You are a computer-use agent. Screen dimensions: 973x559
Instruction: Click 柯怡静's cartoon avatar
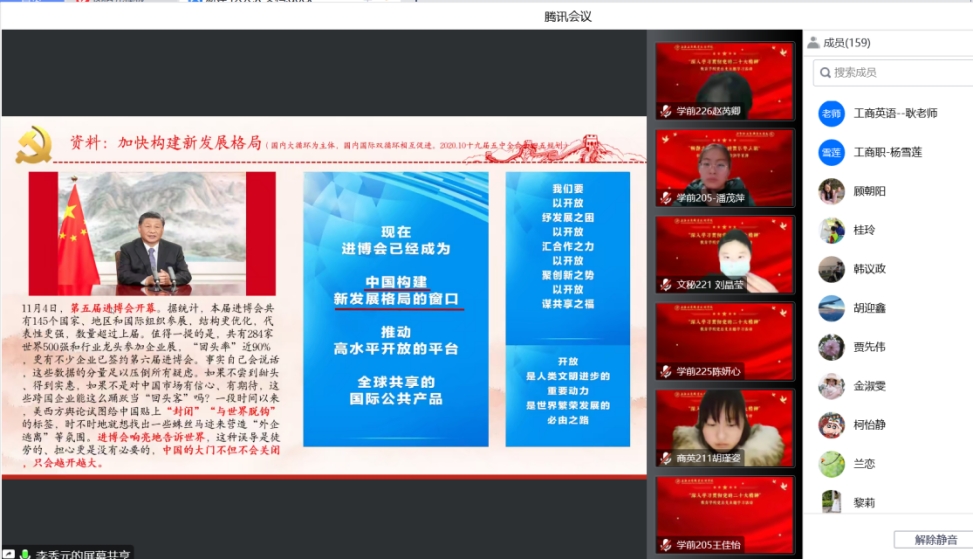[831, 425]
